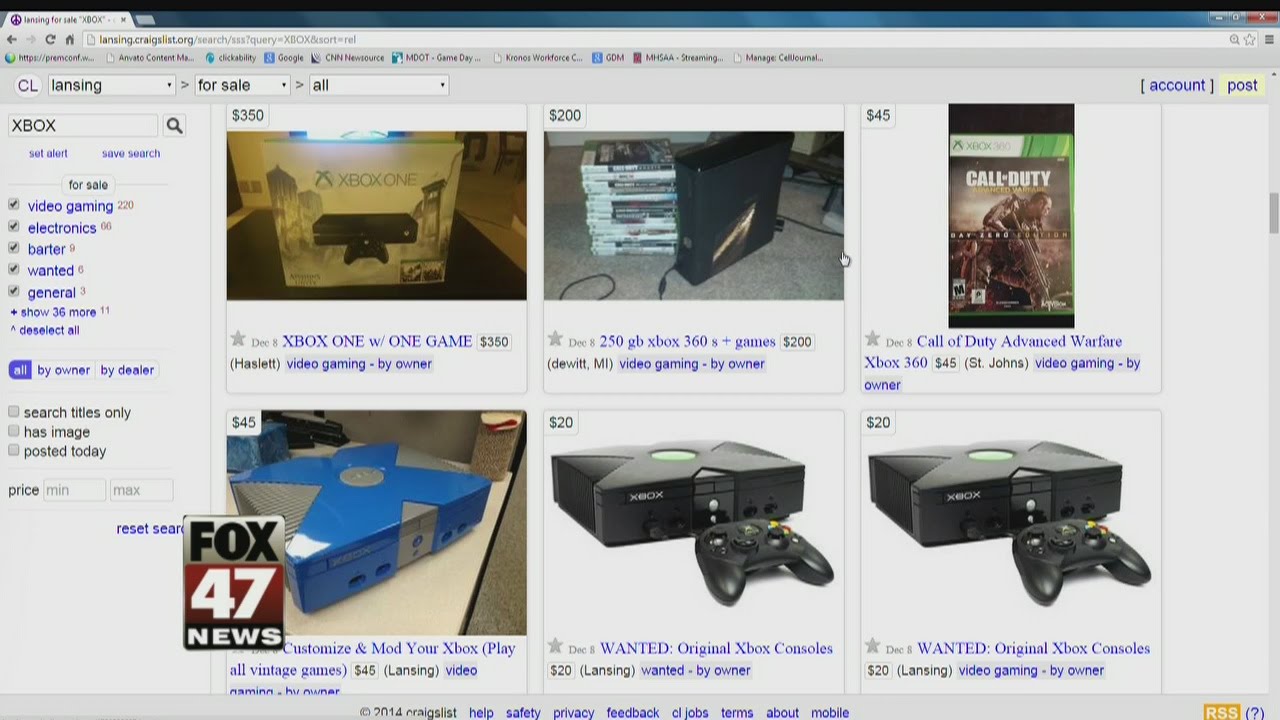This screenshot has width=1280, height=720.
Task: Star the $20 video gaming WANTED Xbox listing
Action: tap(872, 646)
